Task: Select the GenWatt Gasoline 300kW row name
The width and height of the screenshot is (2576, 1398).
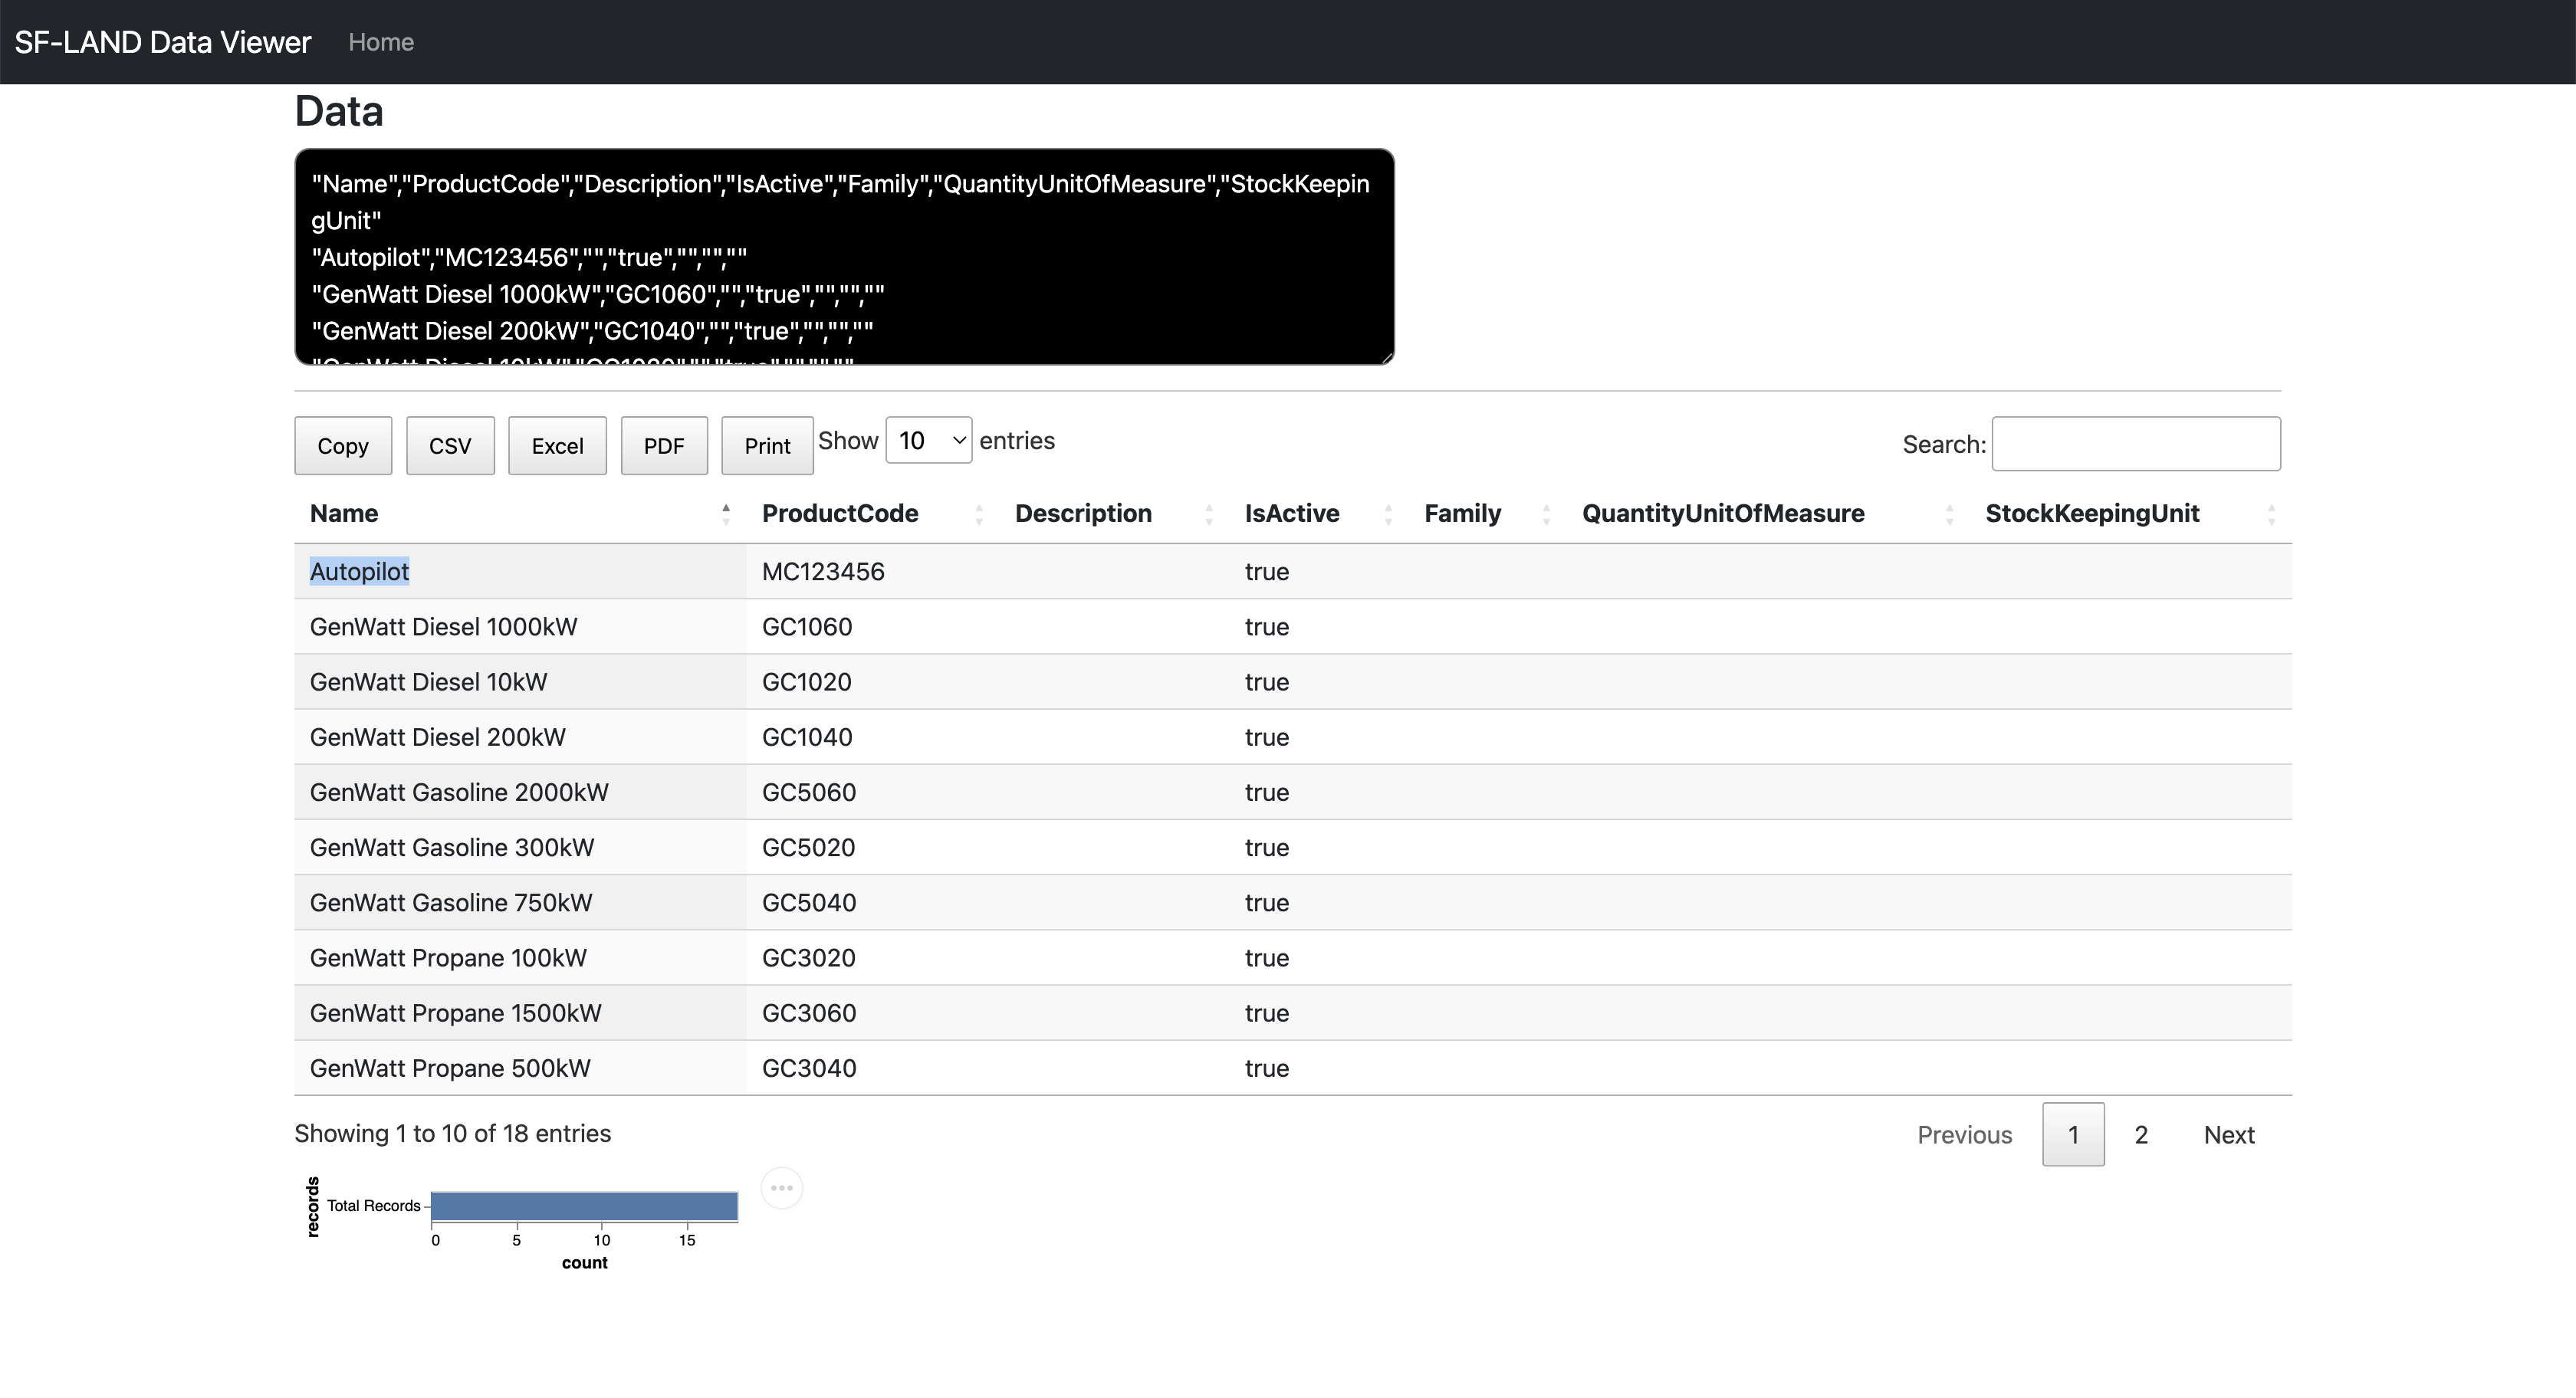Action: tap(451, 847)
